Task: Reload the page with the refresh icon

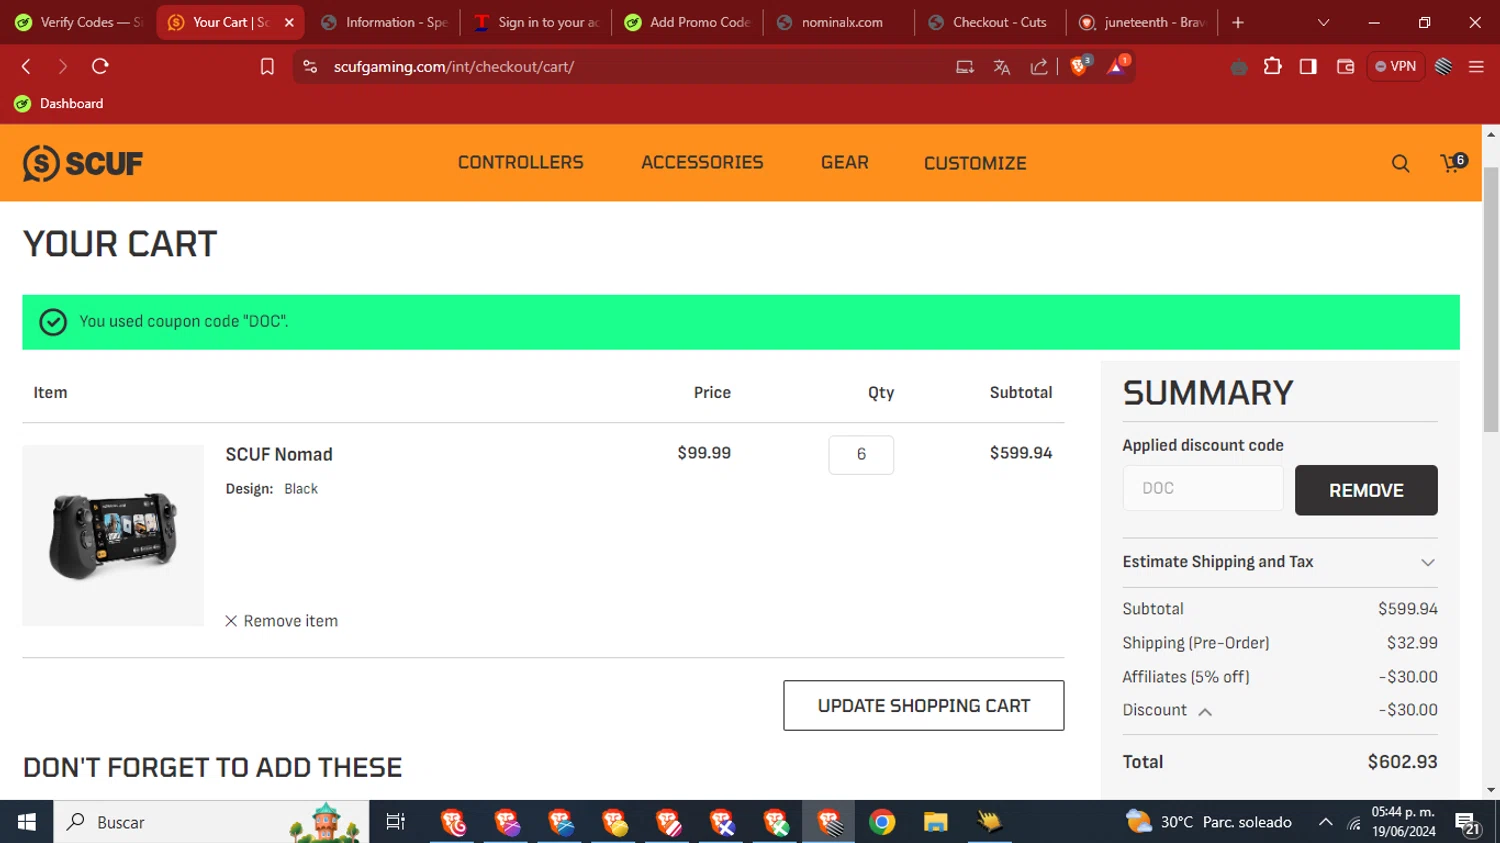Action: tap(100, 66)
